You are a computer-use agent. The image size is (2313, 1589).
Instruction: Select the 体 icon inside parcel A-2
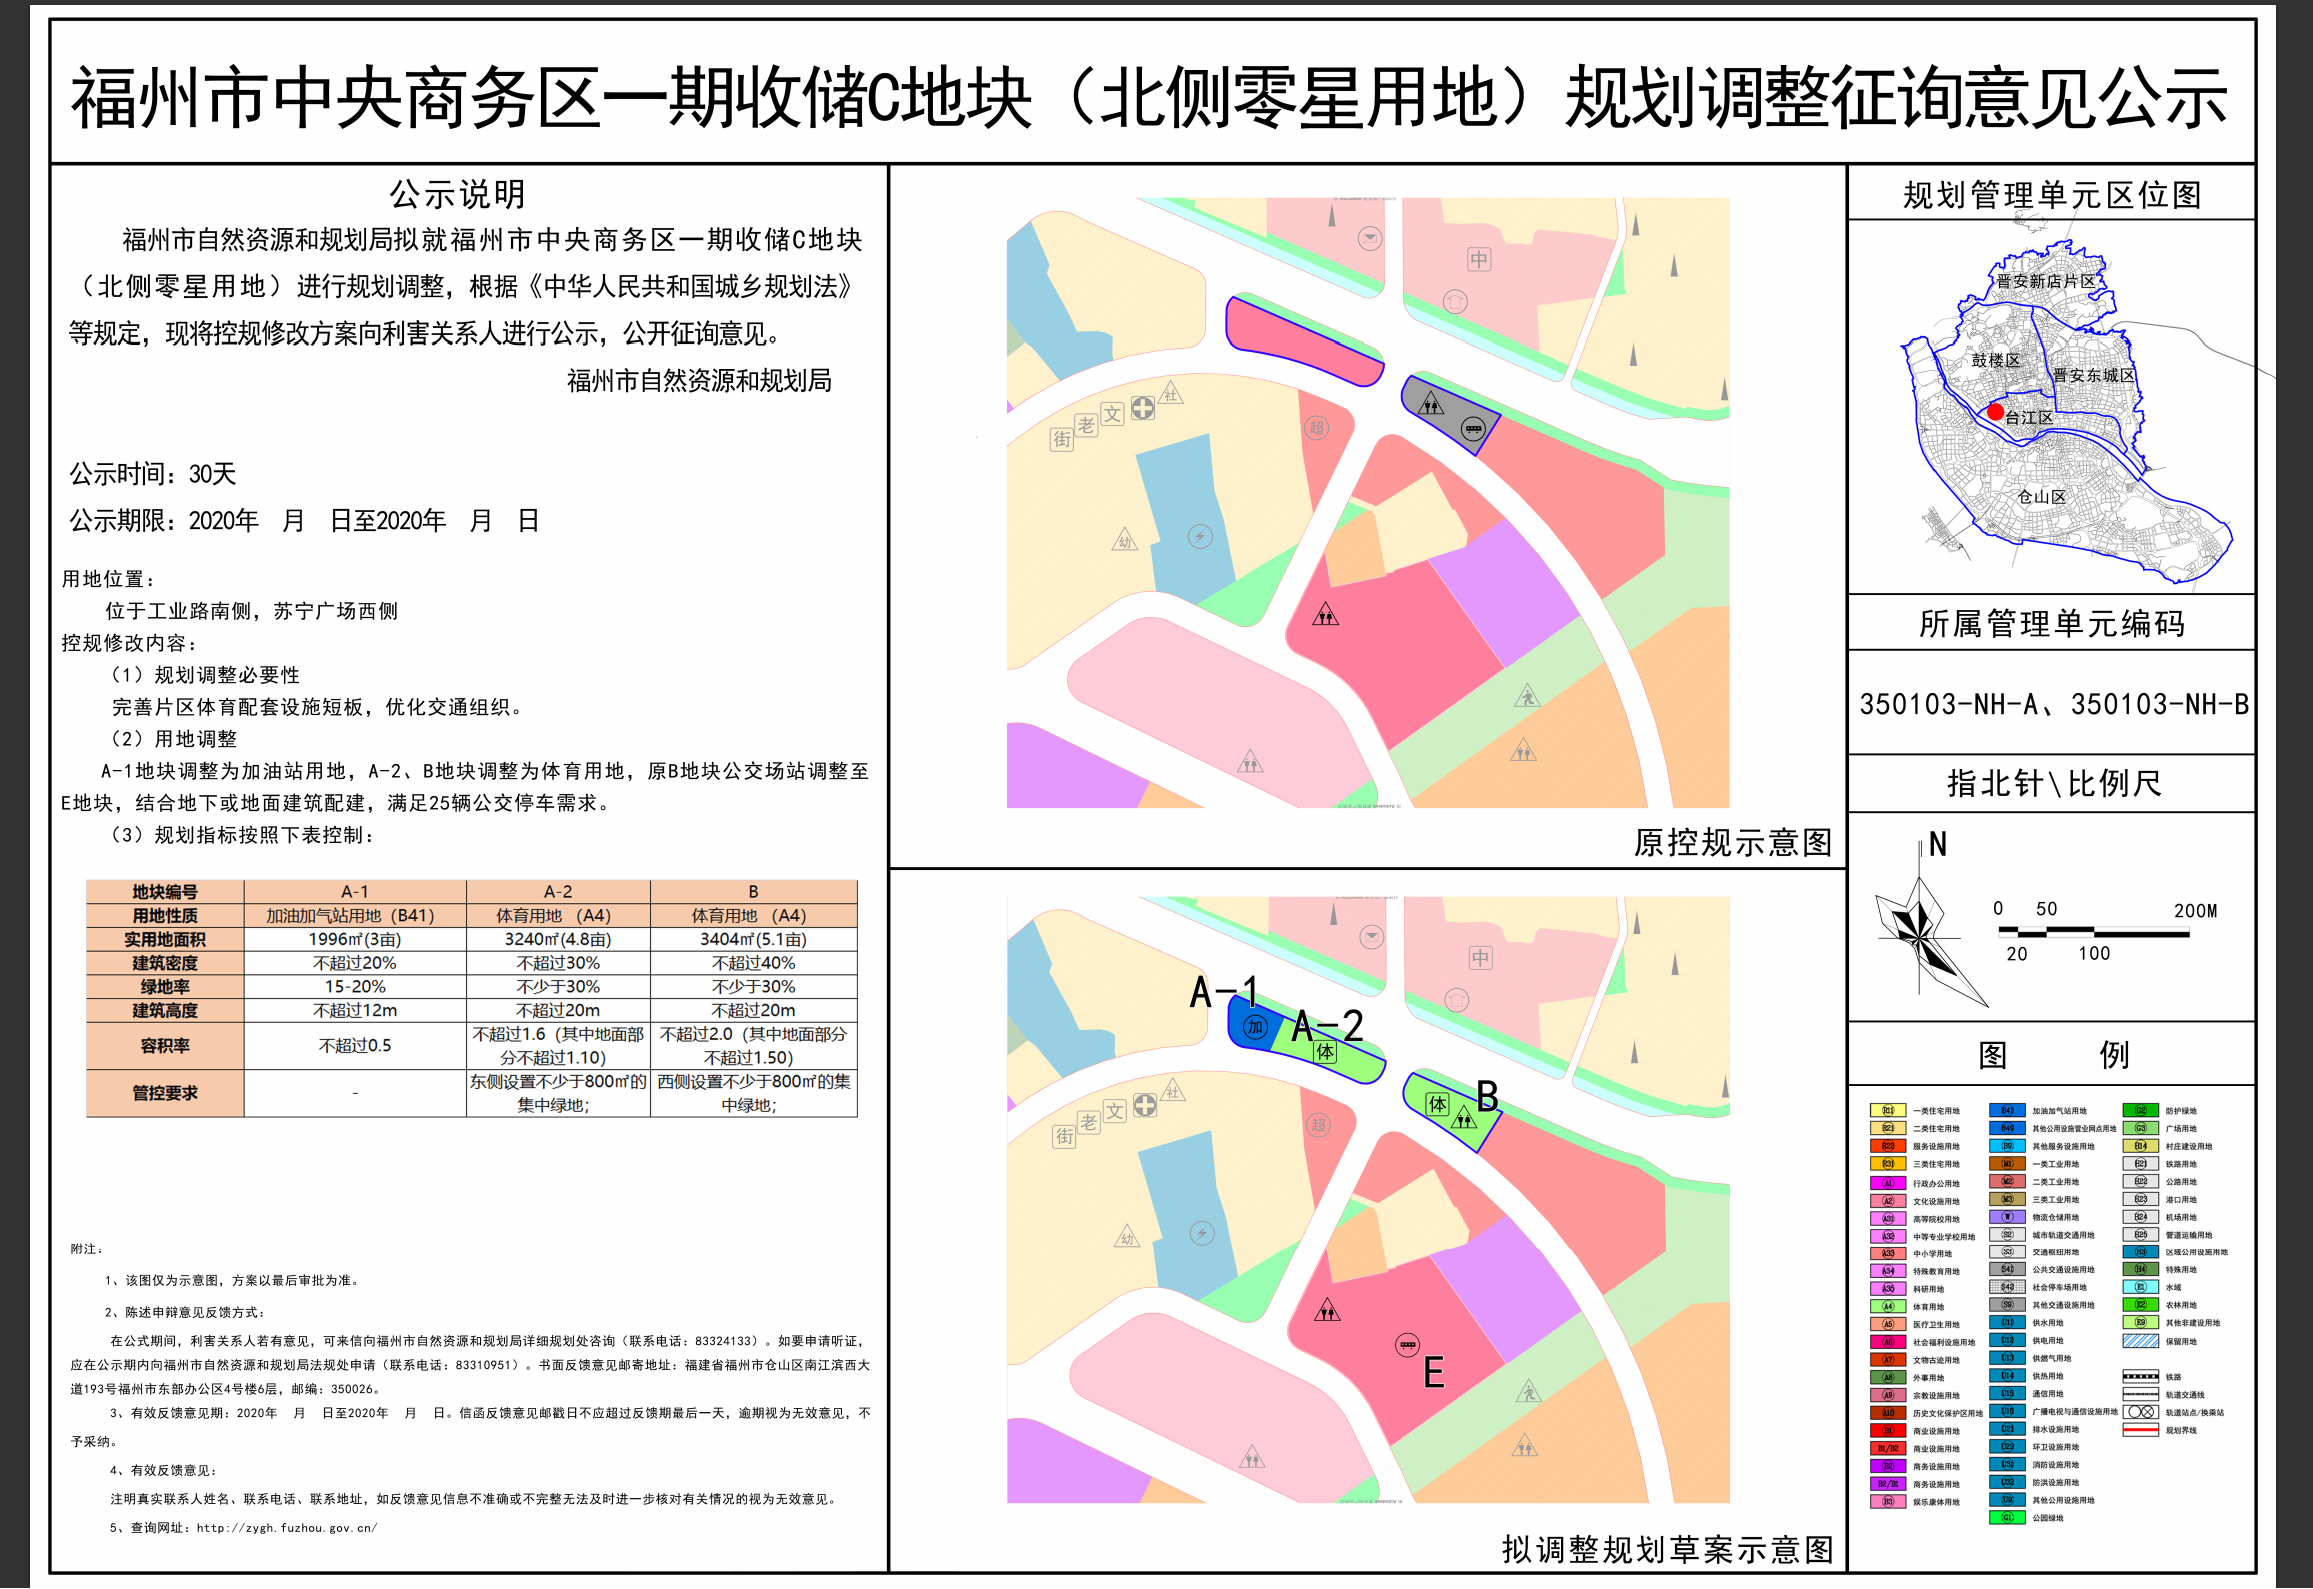pos(1325,1051)
